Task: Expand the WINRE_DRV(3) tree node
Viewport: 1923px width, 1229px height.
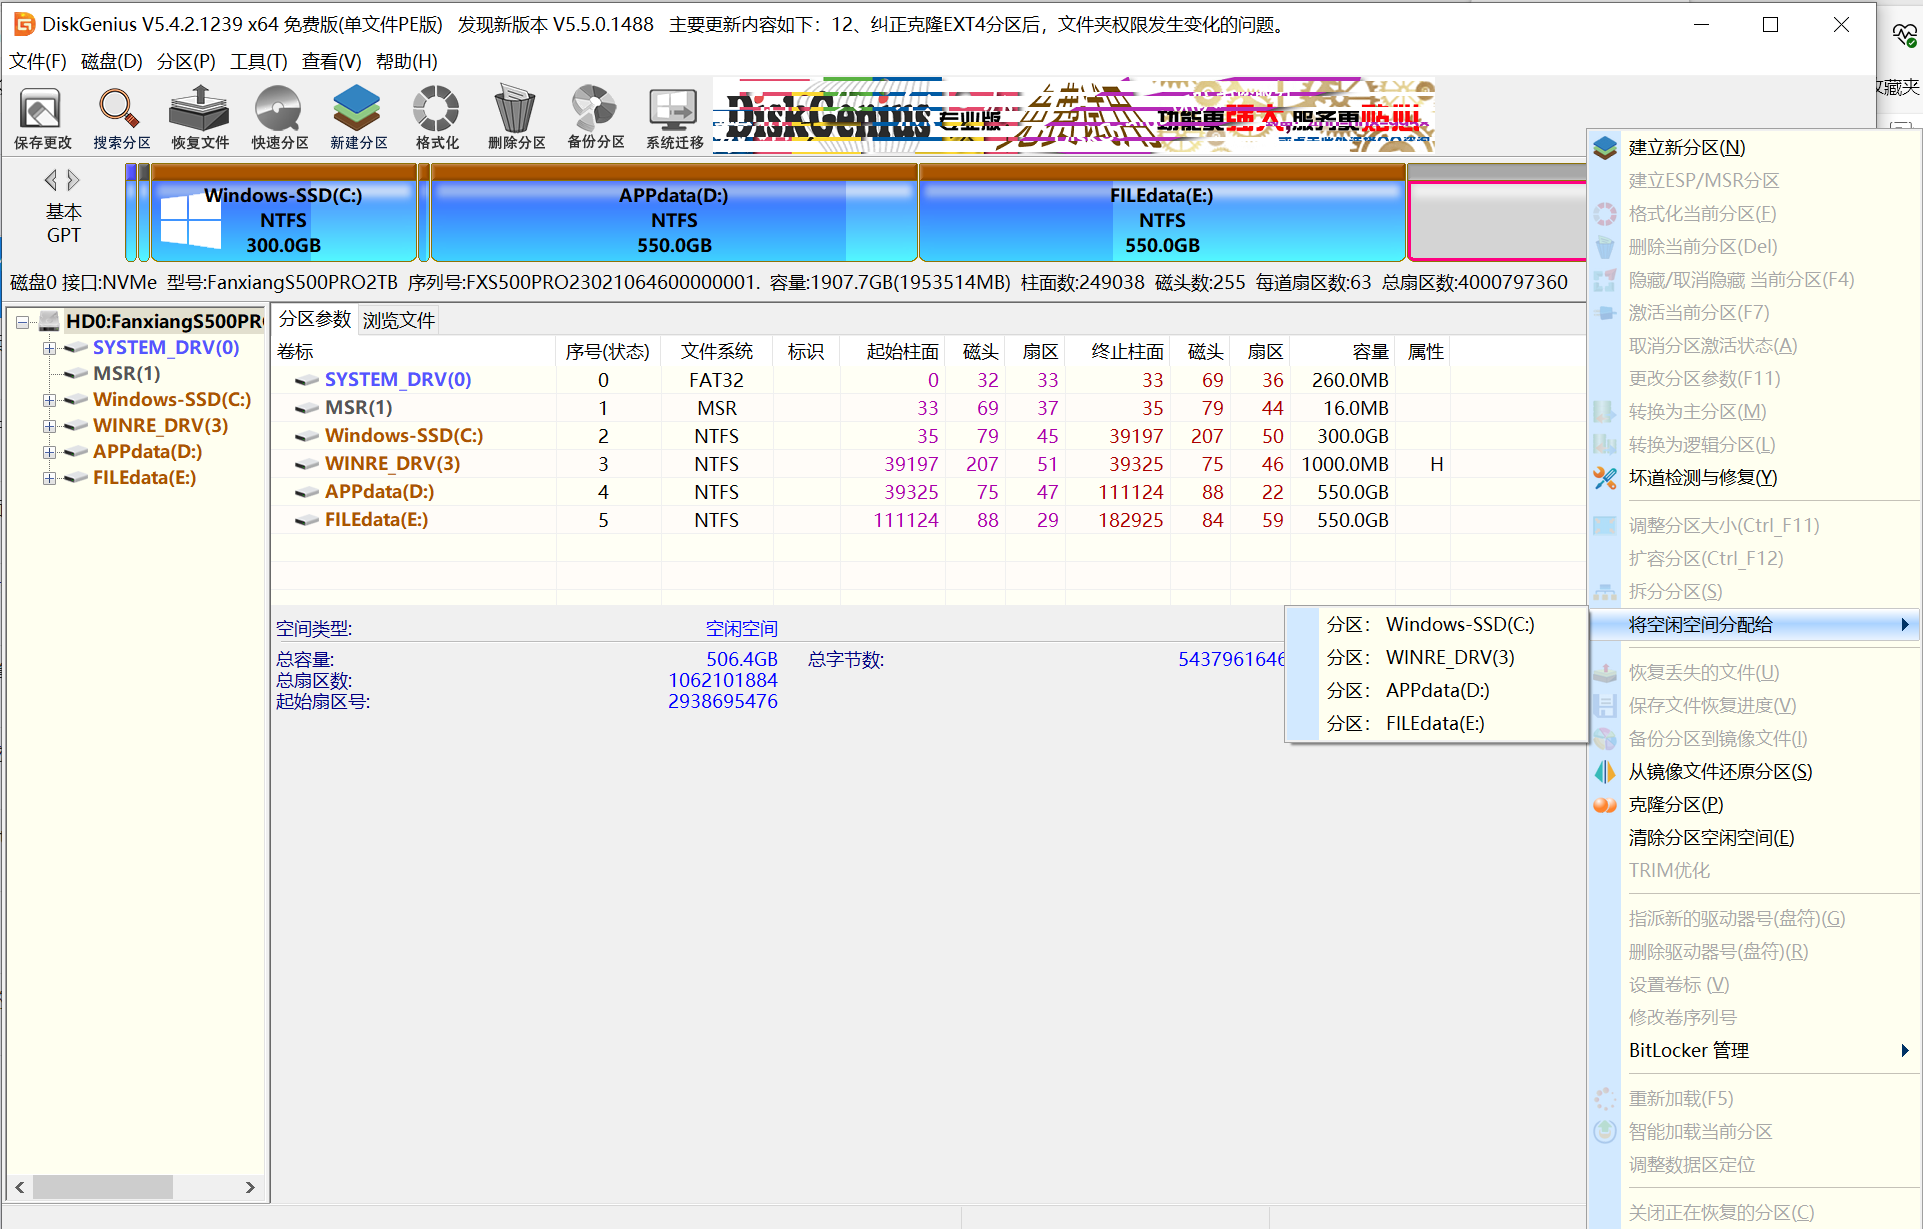Action: [x=49, y=426]
